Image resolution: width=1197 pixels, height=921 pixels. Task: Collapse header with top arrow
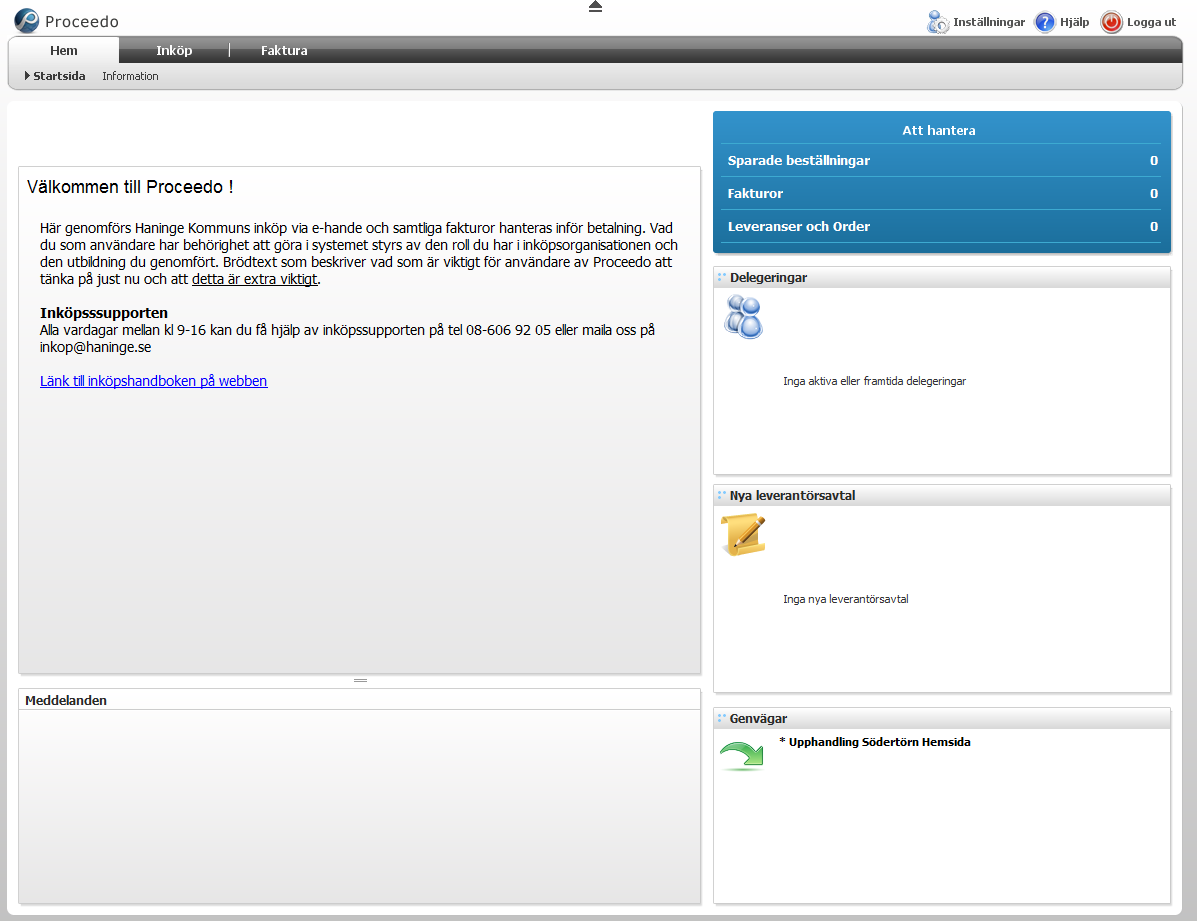595,6
